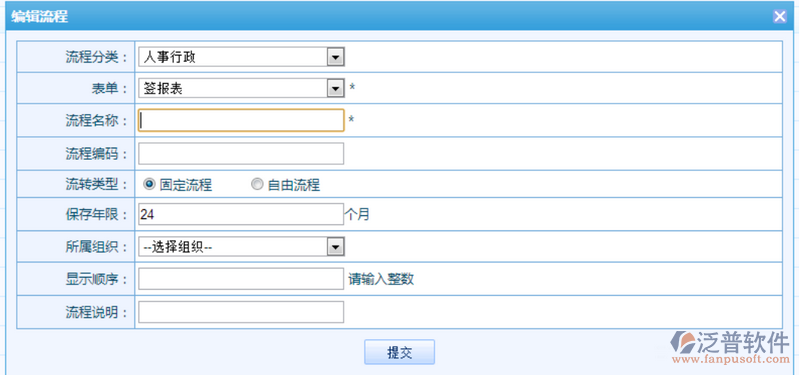Click the 流程说明 text field
The width and height of the screenshot is (800, 375).
coord(241,312)
